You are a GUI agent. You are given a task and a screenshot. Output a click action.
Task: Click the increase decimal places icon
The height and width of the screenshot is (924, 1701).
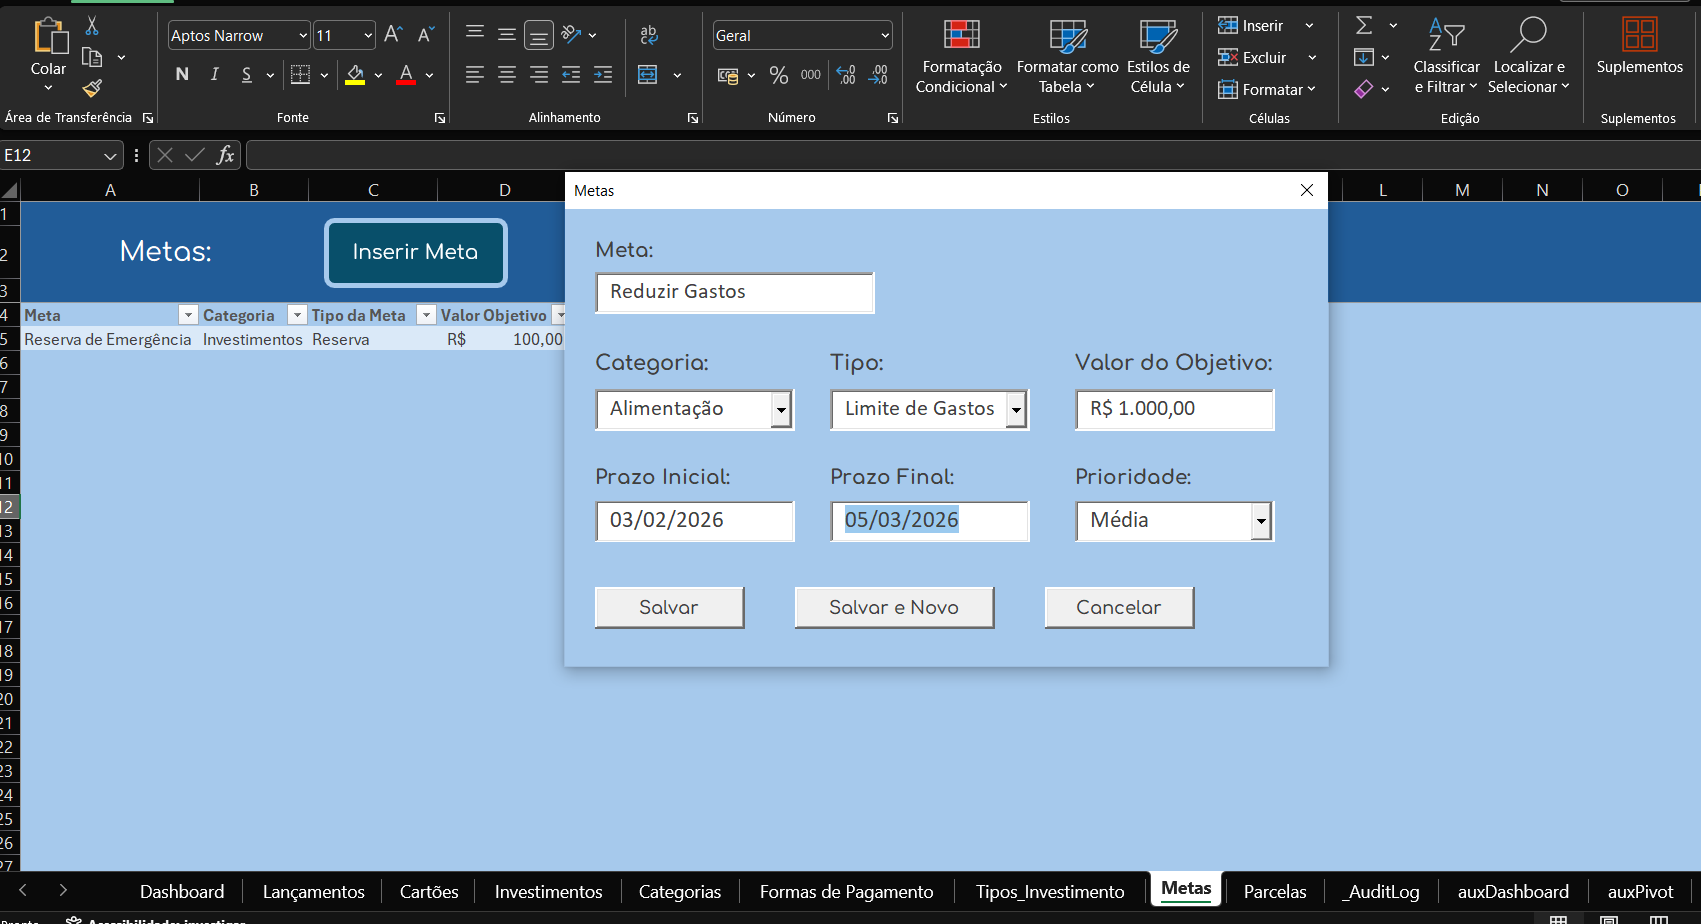[x=846, y=75]
